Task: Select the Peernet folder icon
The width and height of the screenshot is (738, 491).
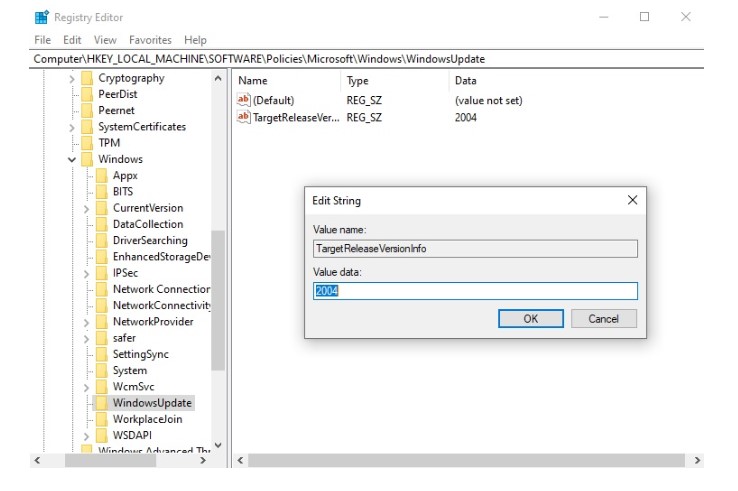Action: 87,111
